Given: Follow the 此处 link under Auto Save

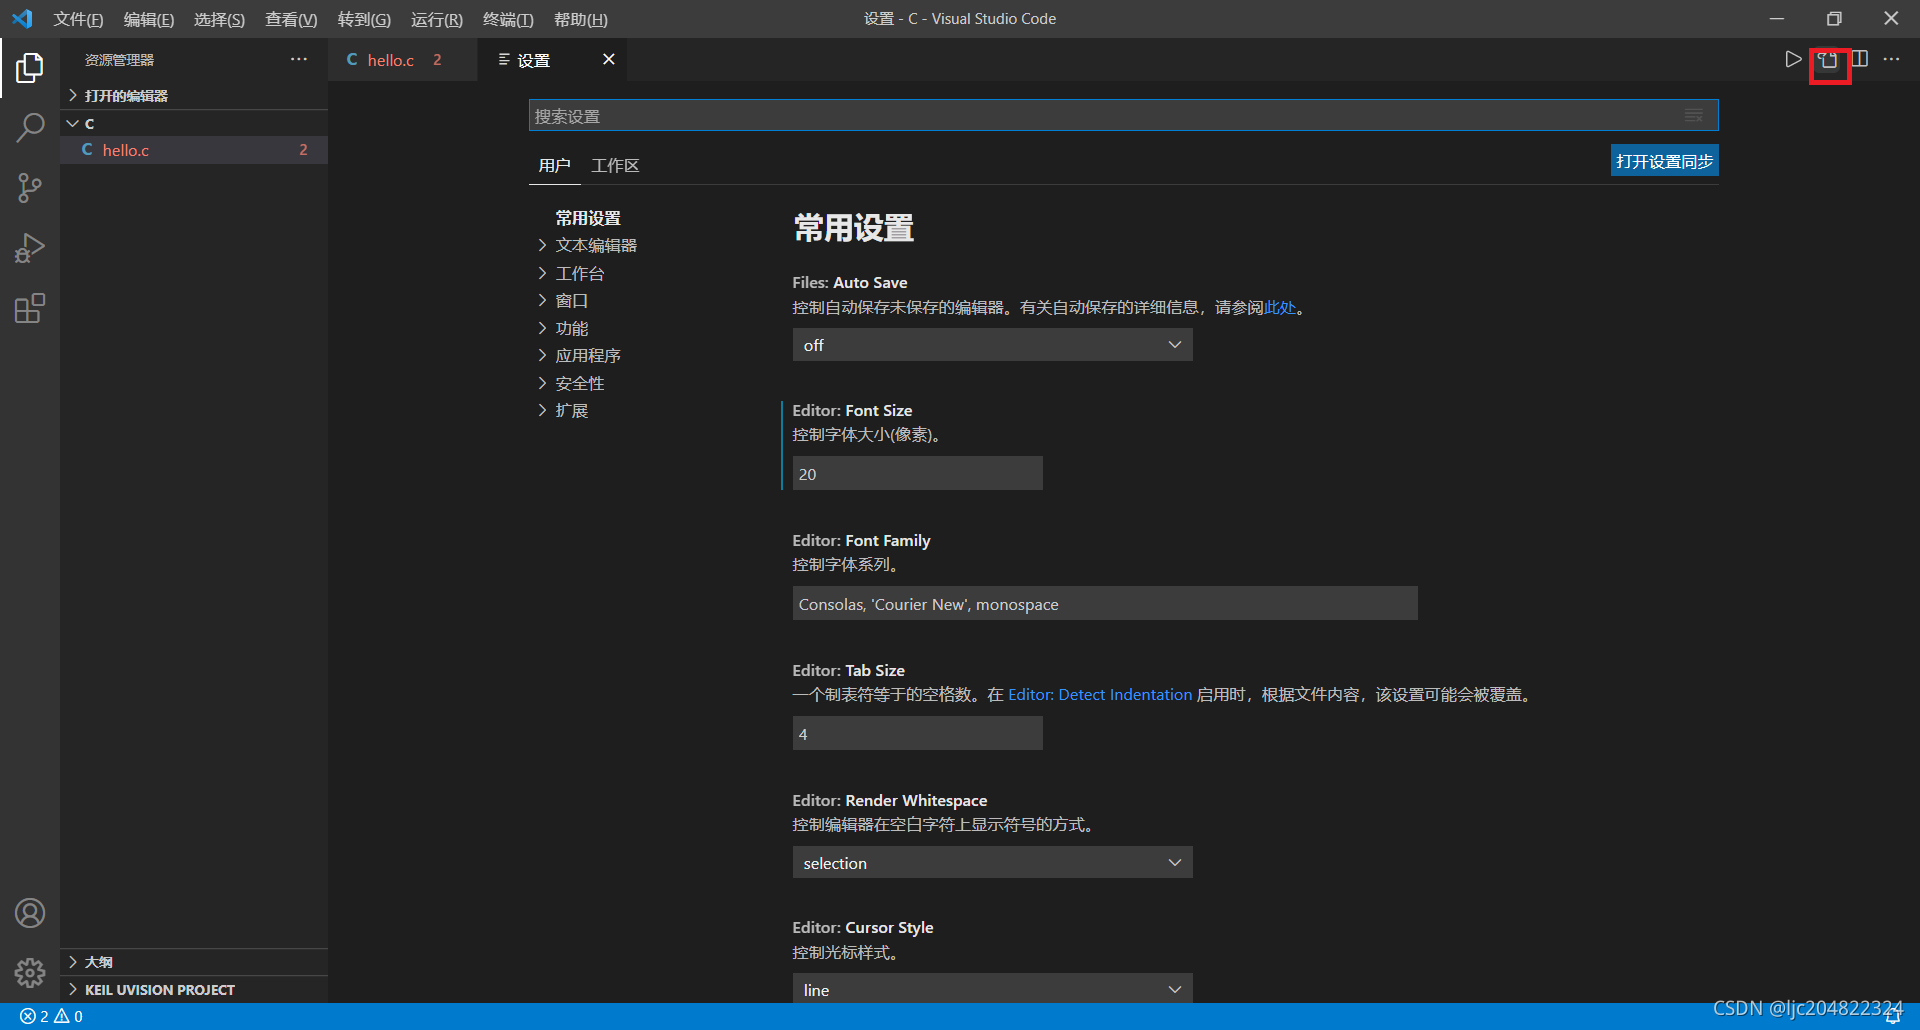Looking at the screenshot, I should (1280, 307).
